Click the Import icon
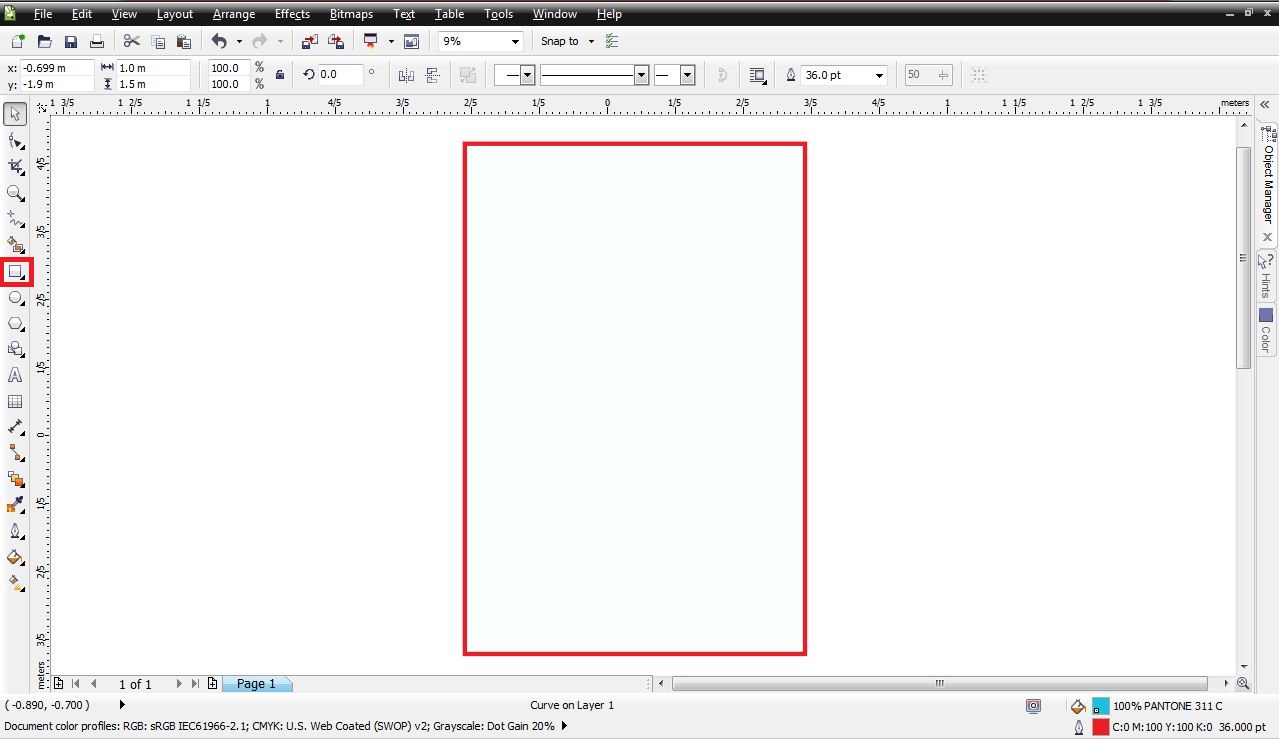 click(x=309, y=41)
